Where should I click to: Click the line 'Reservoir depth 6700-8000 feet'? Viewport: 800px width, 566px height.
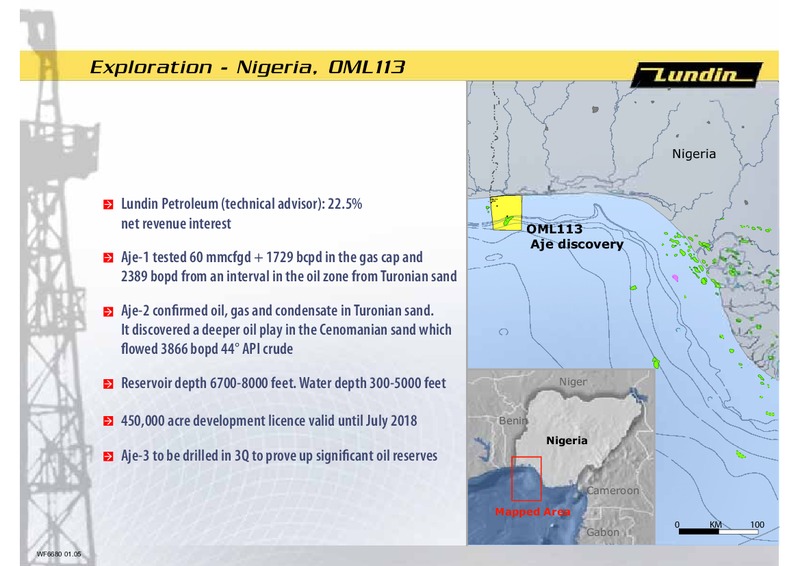point(283,383)
